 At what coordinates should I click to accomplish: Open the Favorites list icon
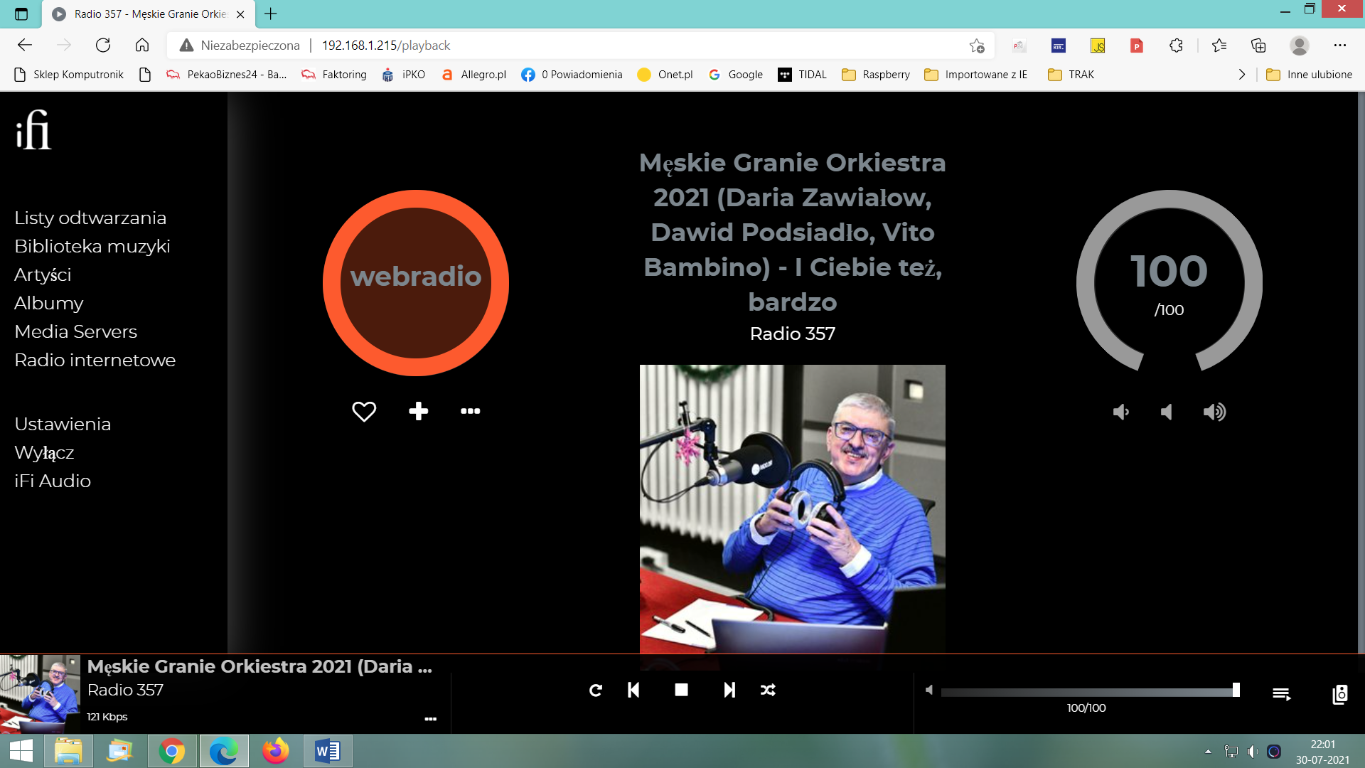[x=1218, y=45]
